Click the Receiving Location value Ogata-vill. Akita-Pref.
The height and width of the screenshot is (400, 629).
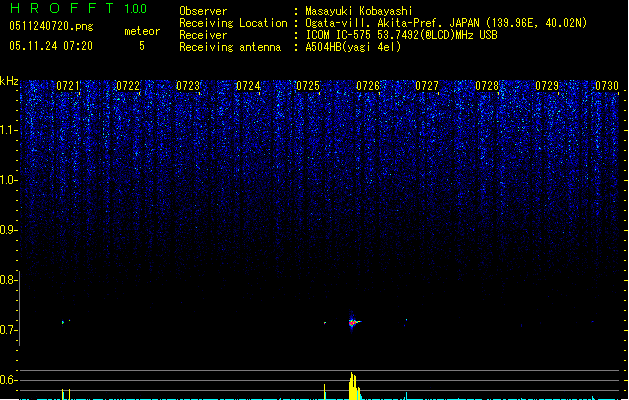372,23
